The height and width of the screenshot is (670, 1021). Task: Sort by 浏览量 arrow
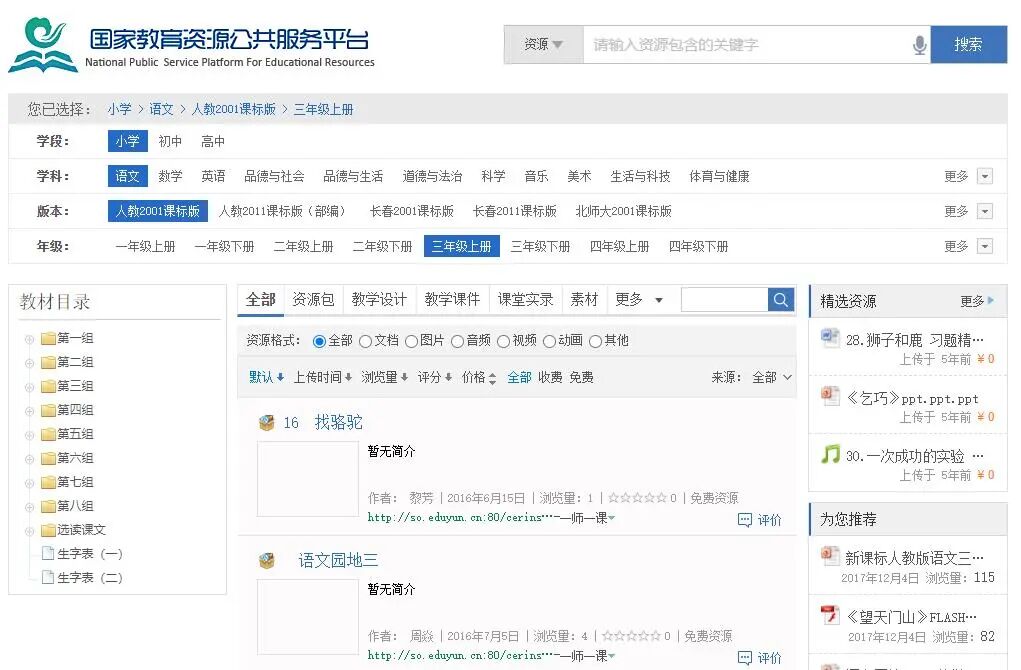point(404,377)
